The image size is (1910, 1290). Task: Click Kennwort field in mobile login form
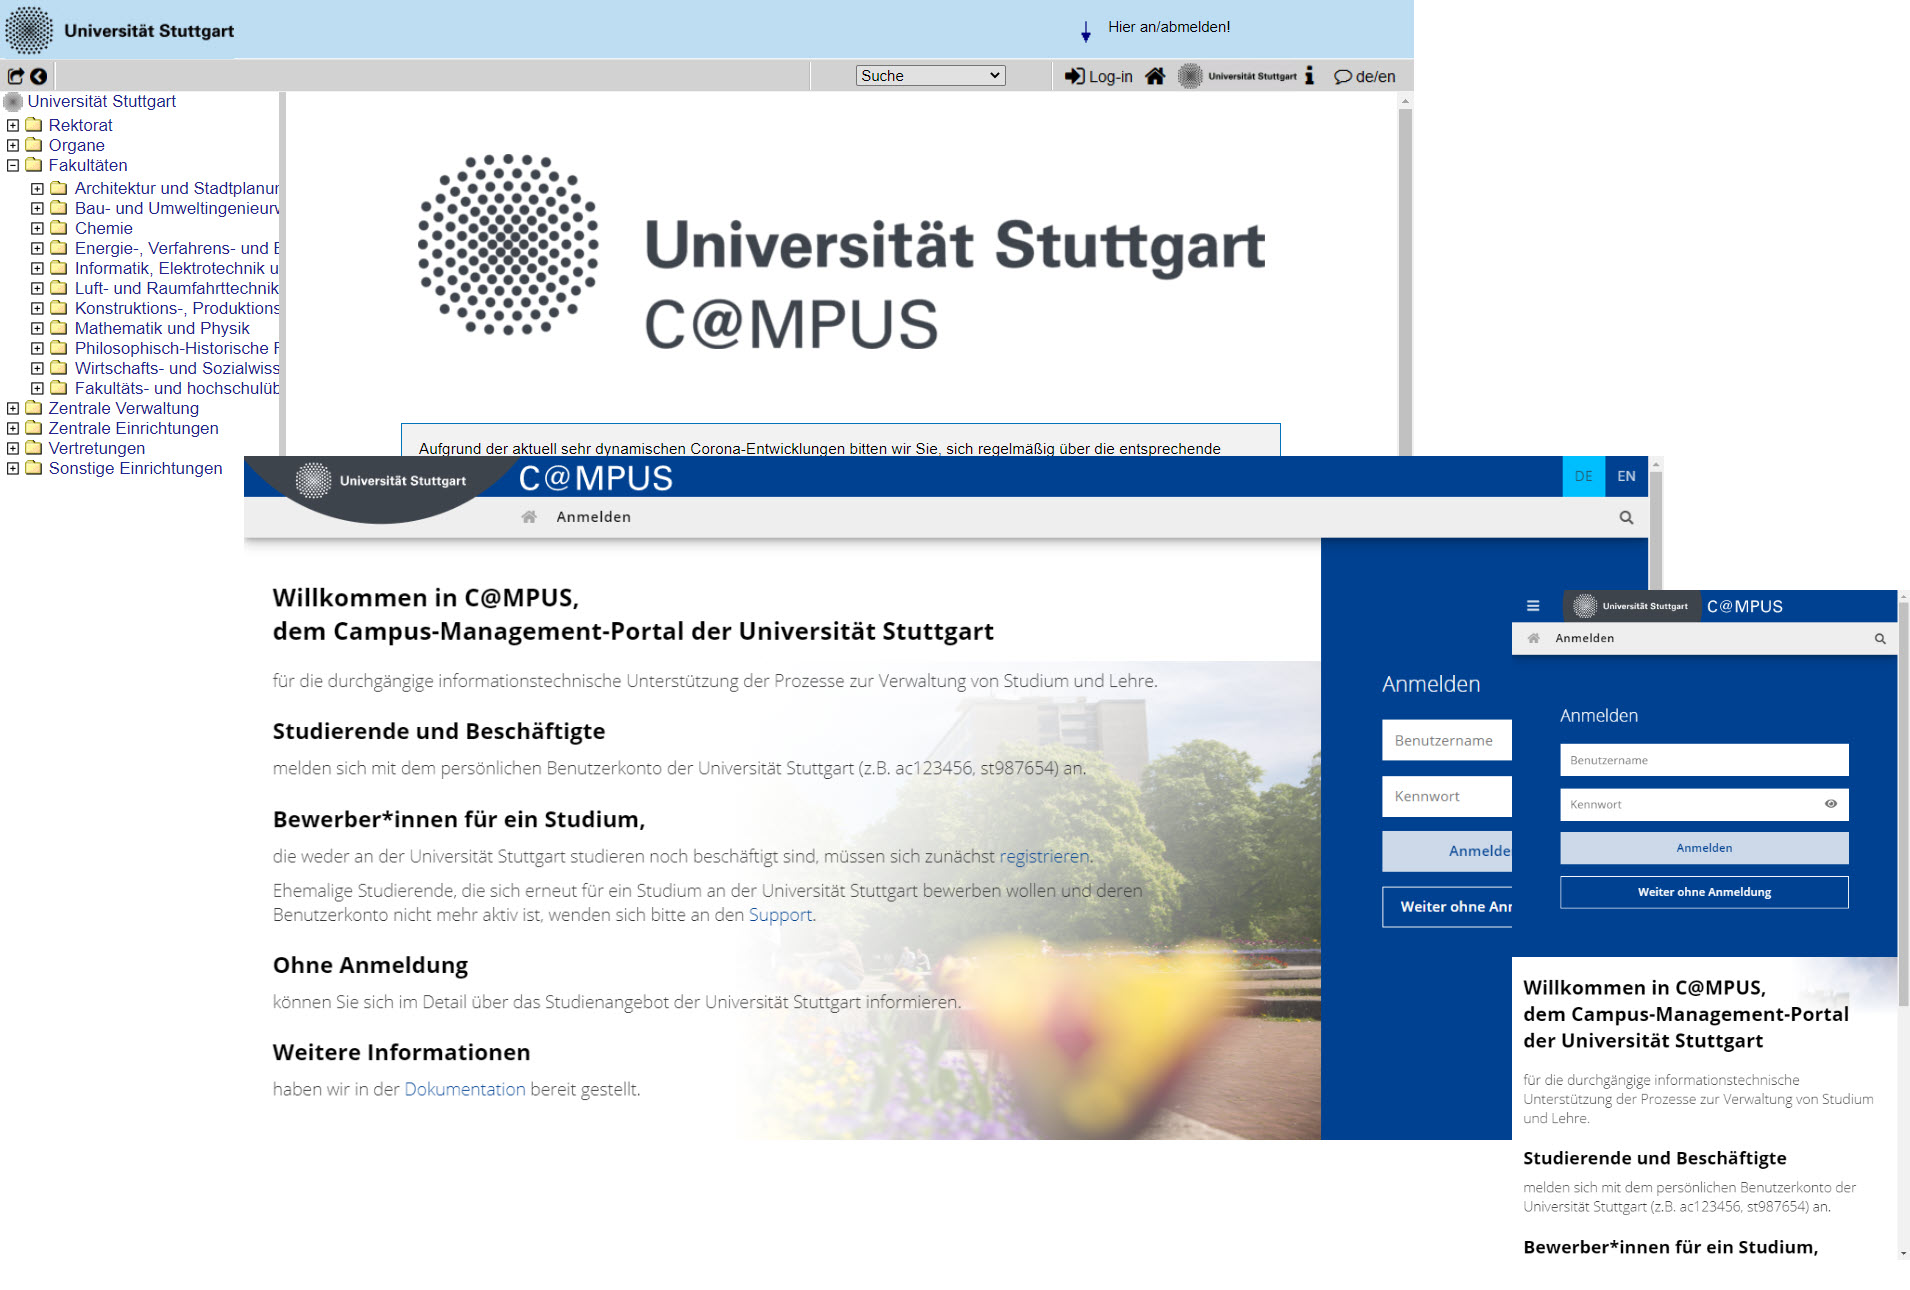(x=1704, y=804)
